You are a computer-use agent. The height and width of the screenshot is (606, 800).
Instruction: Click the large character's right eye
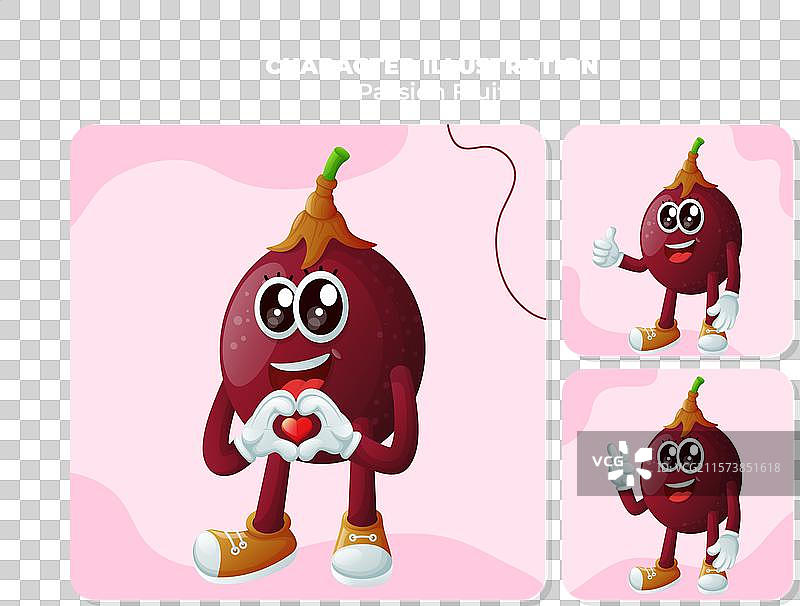point(322,302)
